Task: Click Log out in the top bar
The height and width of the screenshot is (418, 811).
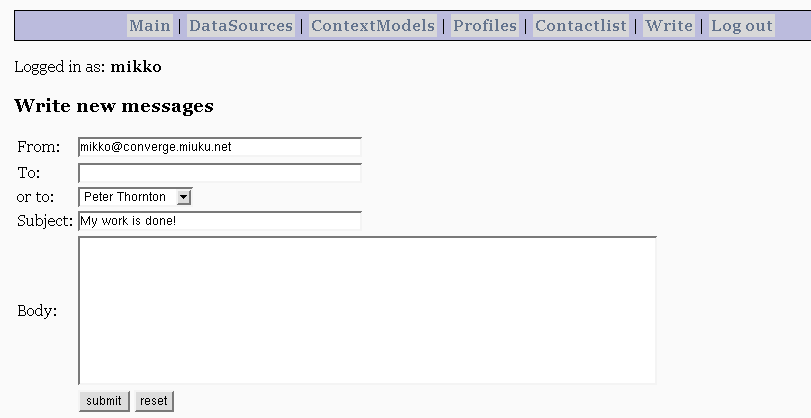Action: tap(742, 25)
